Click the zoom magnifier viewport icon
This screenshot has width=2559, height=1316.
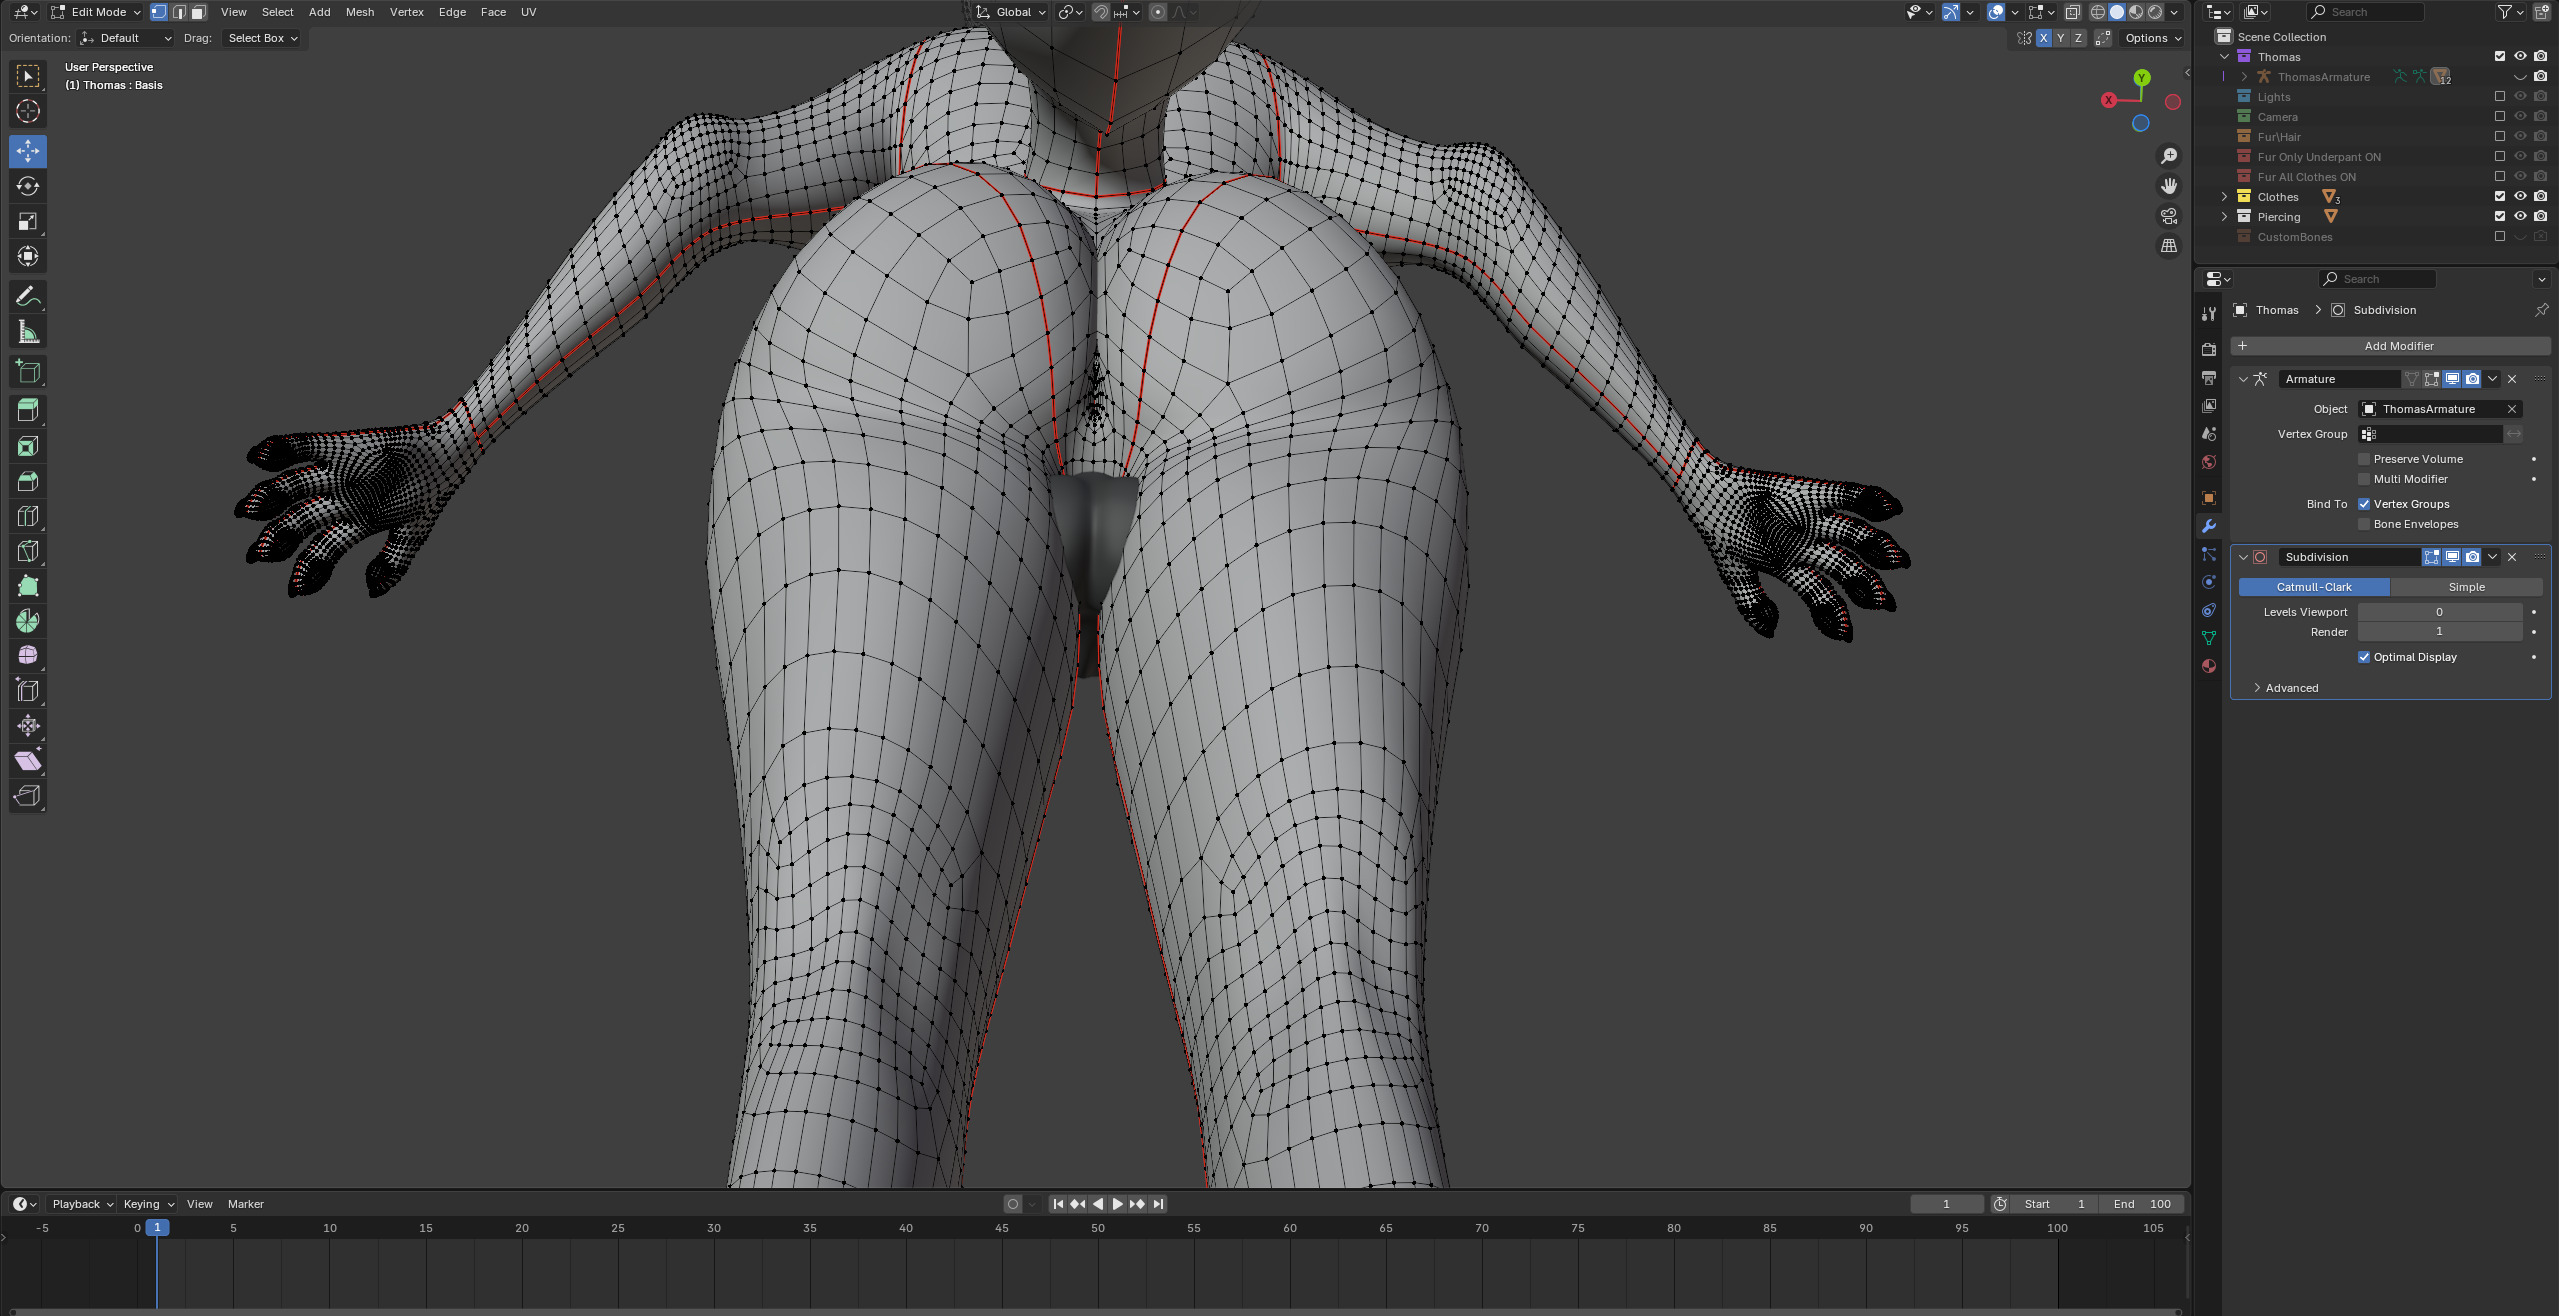tap(2169, 156)
